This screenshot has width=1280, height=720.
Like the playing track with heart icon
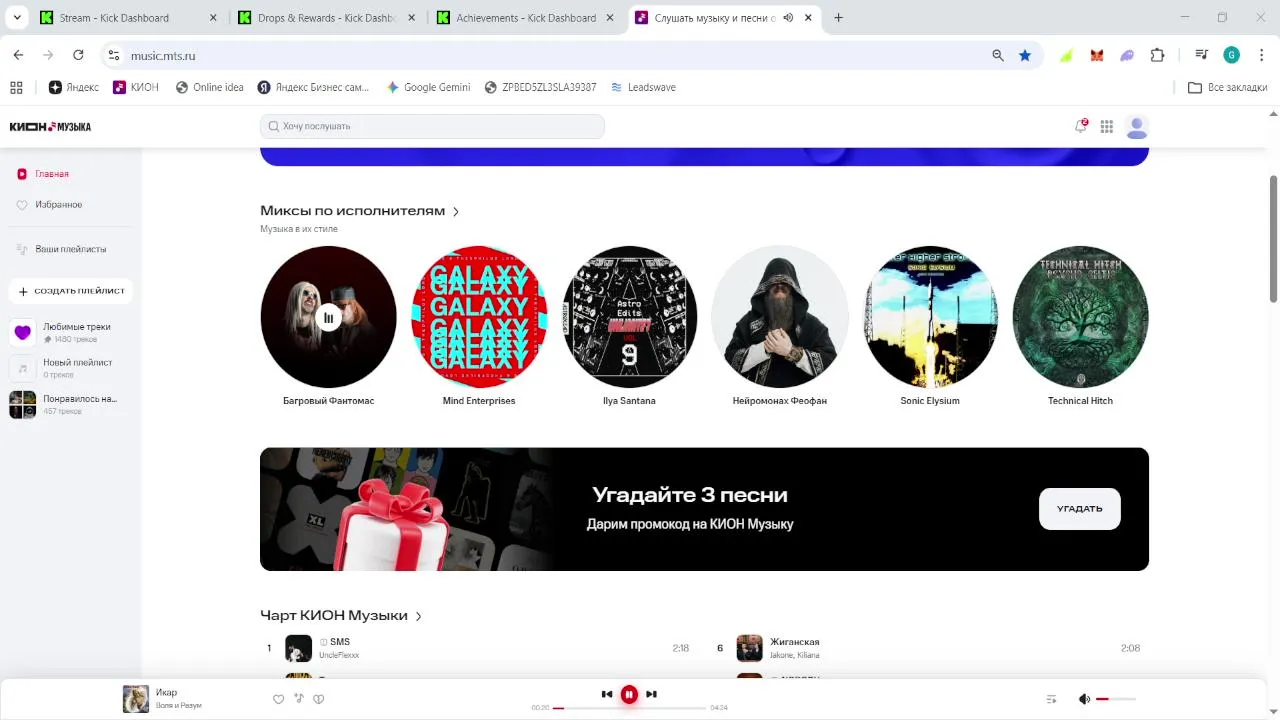(x=279, y=699)
